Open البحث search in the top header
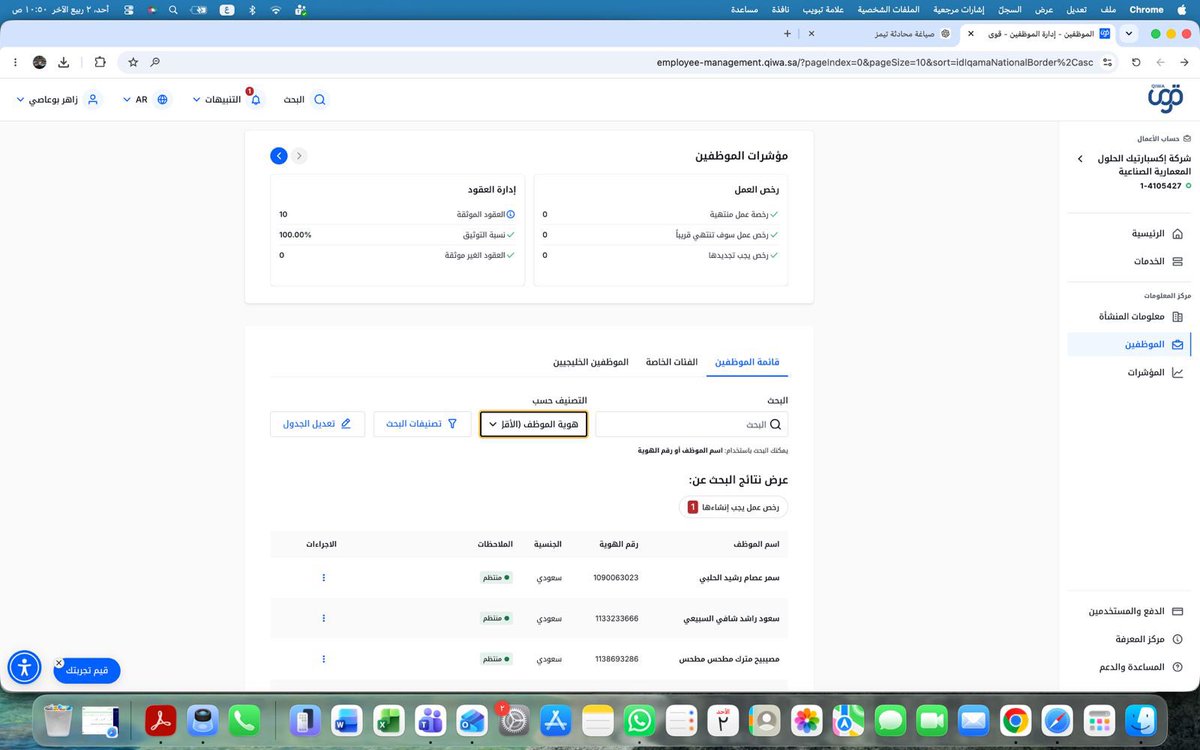The width and height of the screenshot is (1200, 750). click(305, 100)
